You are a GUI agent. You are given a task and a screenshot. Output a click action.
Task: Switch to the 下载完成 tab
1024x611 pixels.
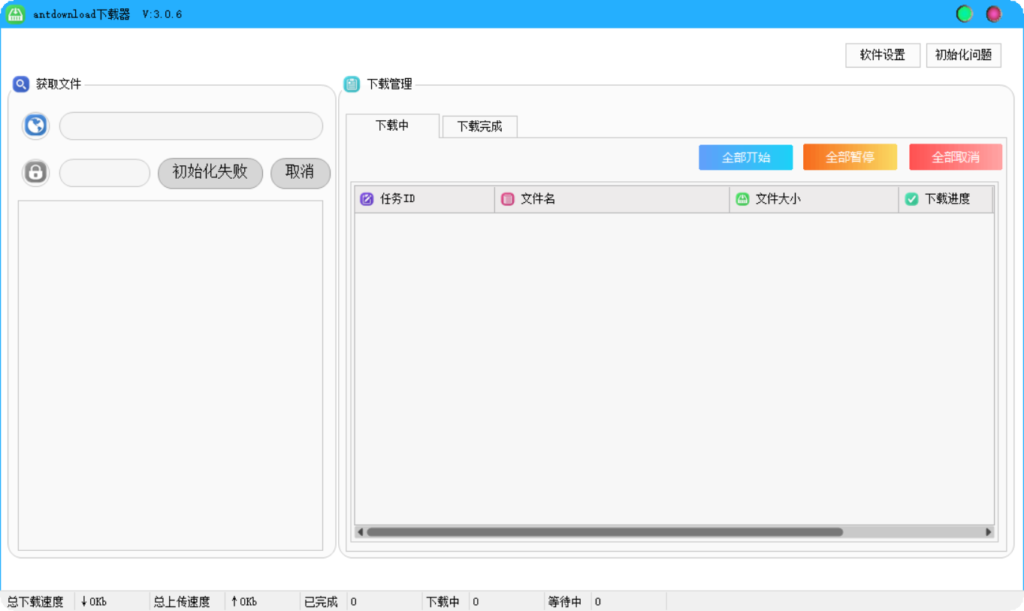point(478,127)
